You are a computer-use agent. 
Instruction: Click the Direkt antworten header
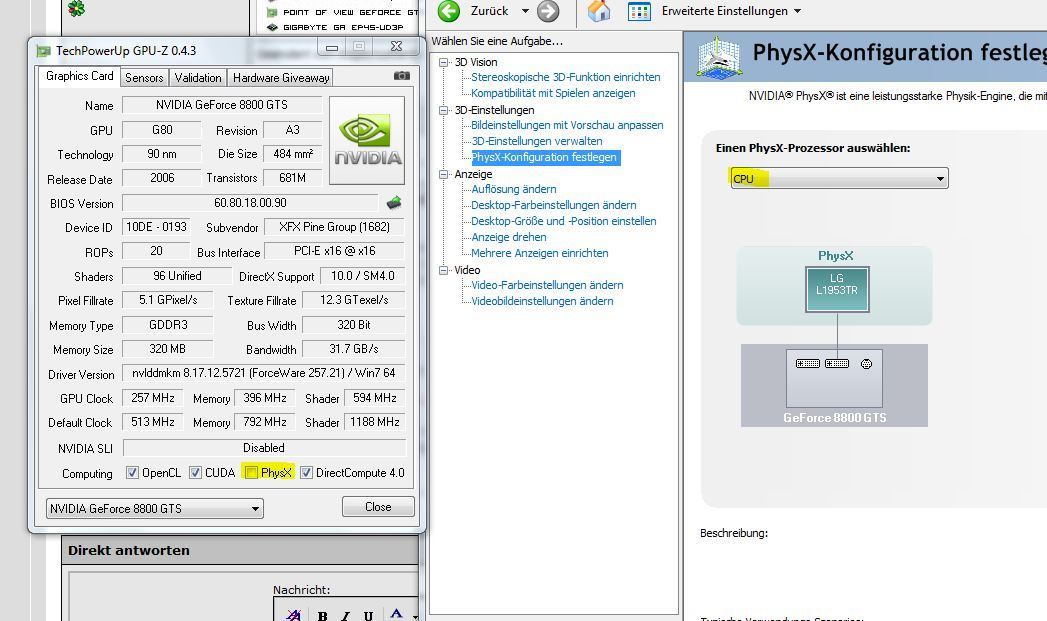[129, 550]
